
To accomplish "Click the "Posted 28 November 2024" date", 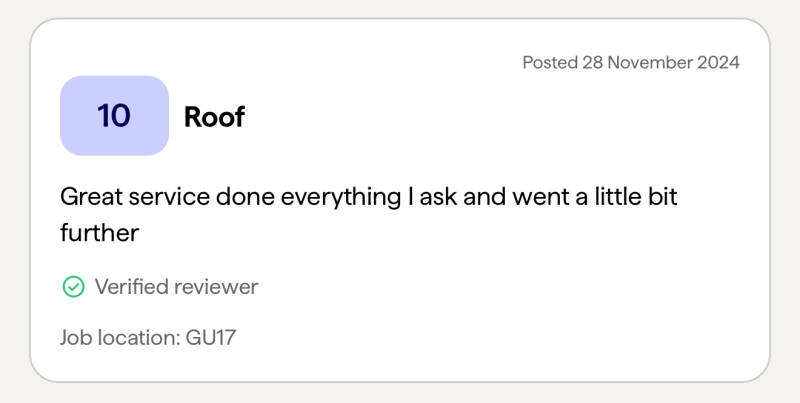I will pyautogui.click(x=631, y=62).
